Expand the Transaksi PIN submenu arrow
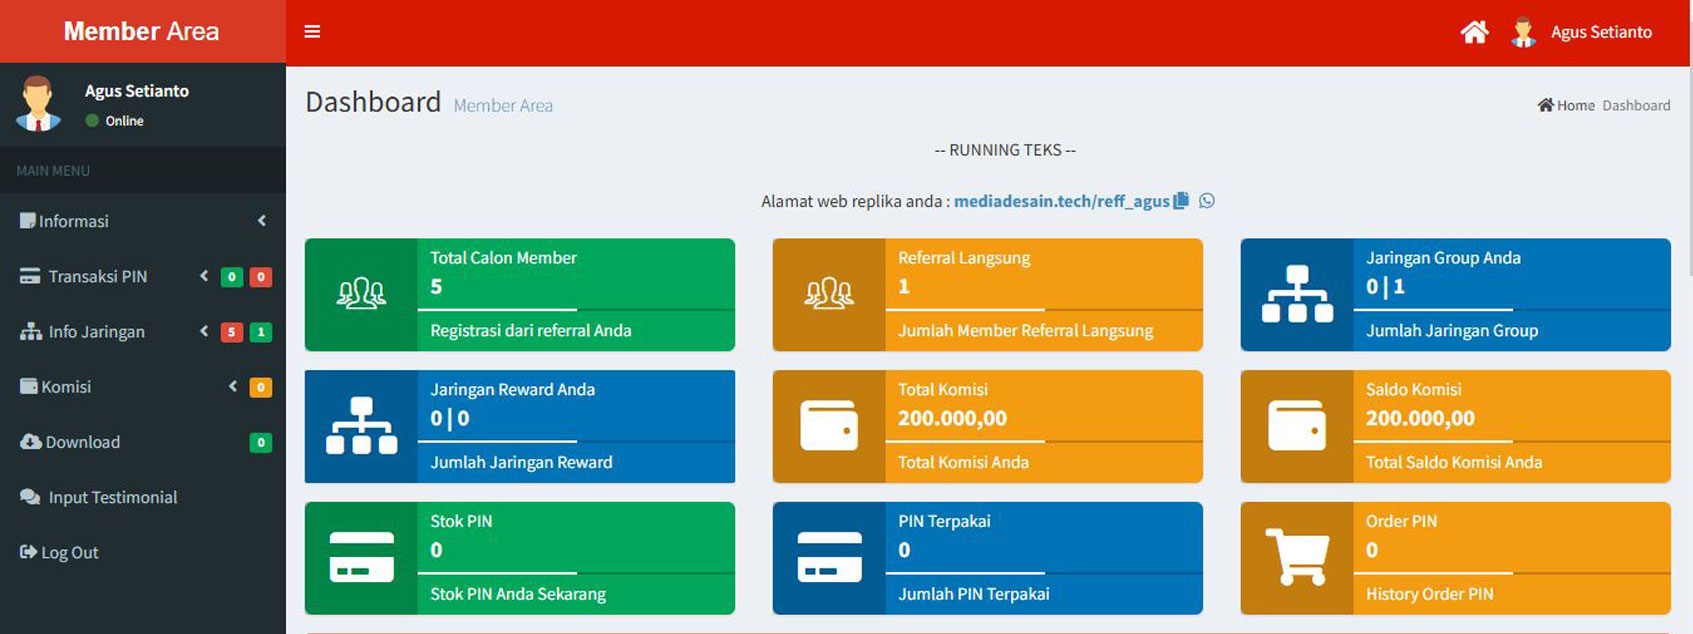This screenshot has height=634, width=1693. pyautogui.click(x=204, y=276)
